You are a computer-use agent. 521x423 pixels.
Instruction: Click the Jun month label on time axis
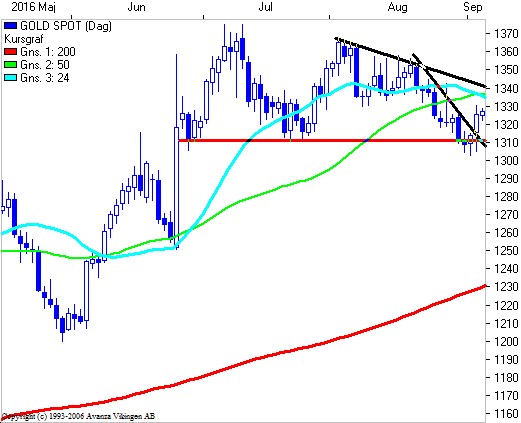[136, 7]
